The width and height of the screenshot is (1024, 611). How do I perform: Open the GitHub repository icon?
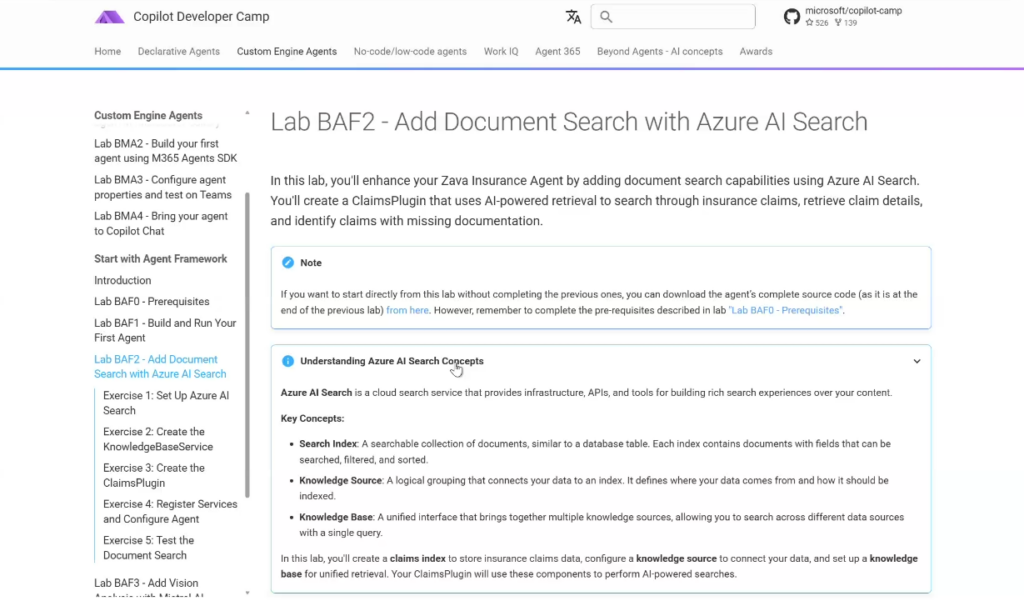792,17
